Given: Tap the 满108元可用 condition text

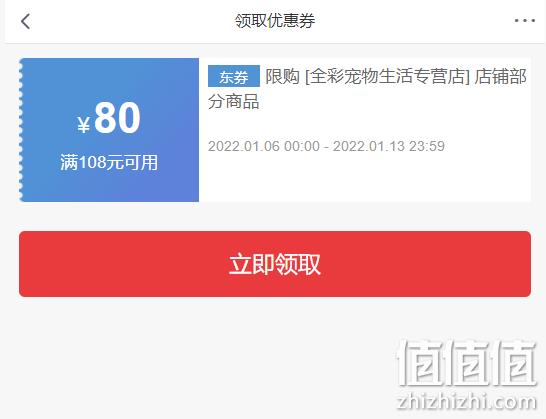Looking at the screenshot, I should [x=109, y=162].
